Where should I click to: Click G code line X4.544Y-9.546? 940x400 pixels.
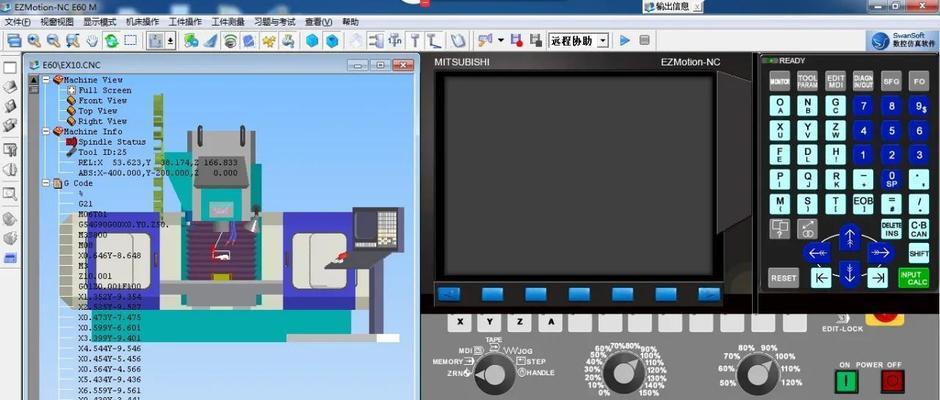pyautogui.click(x=110, y=348)
